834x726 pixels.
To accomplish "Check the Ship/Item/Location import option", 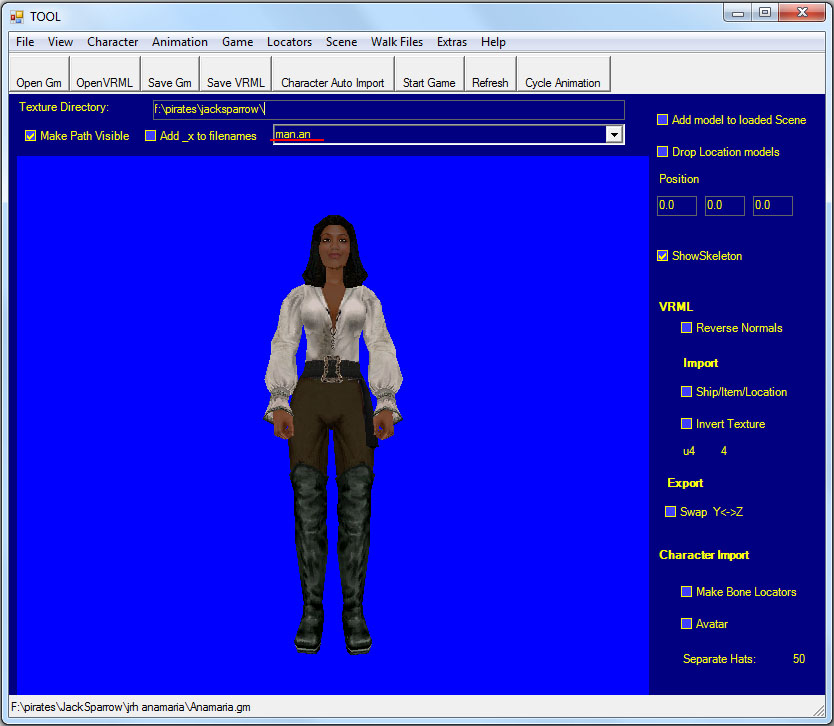I will pos(687,392).
